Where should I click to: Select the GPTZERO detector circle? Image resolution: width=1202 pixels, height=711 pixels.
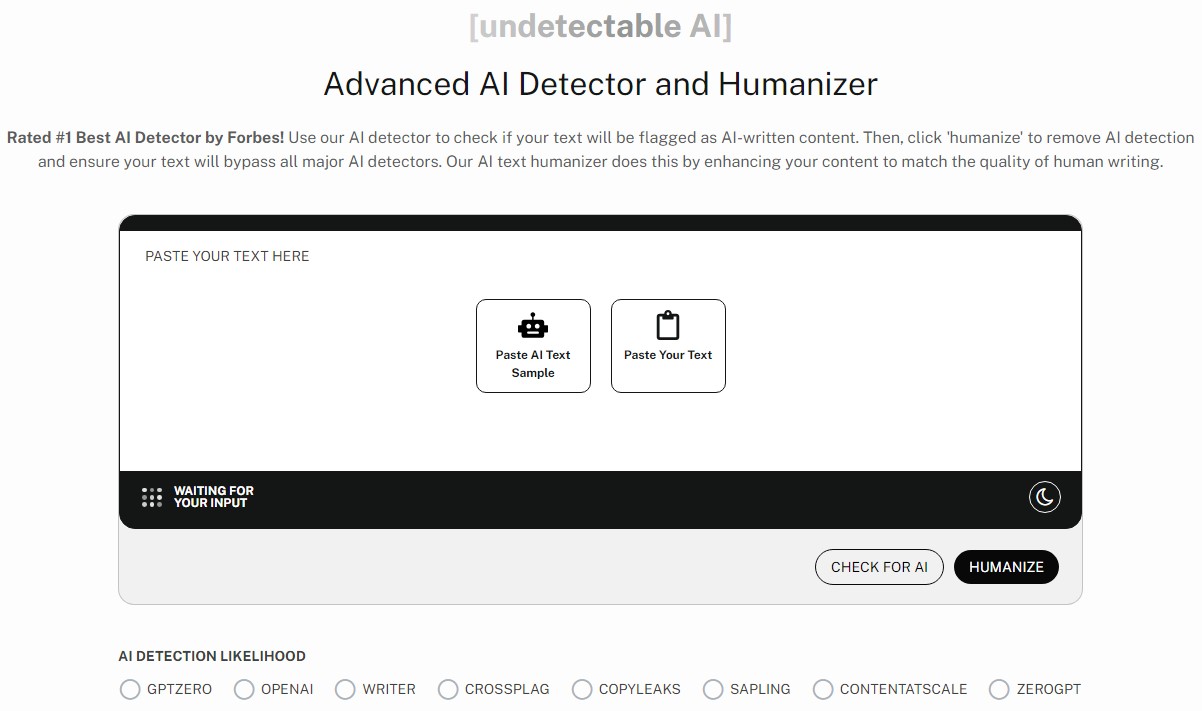point(130,689)
